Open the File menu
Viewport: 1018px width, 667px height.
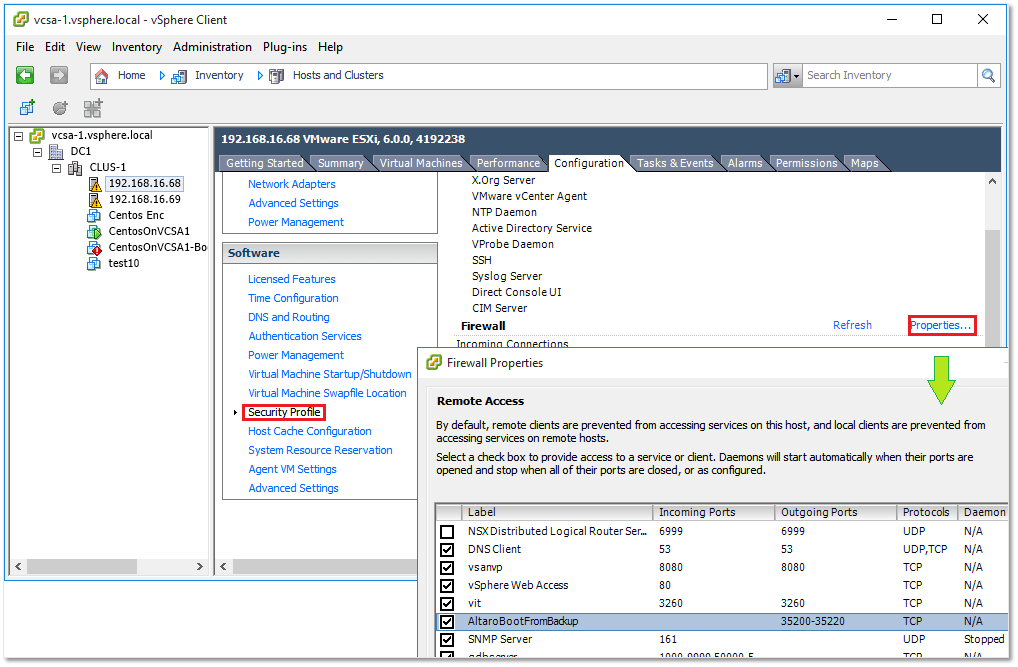click(x=25, y=47)
